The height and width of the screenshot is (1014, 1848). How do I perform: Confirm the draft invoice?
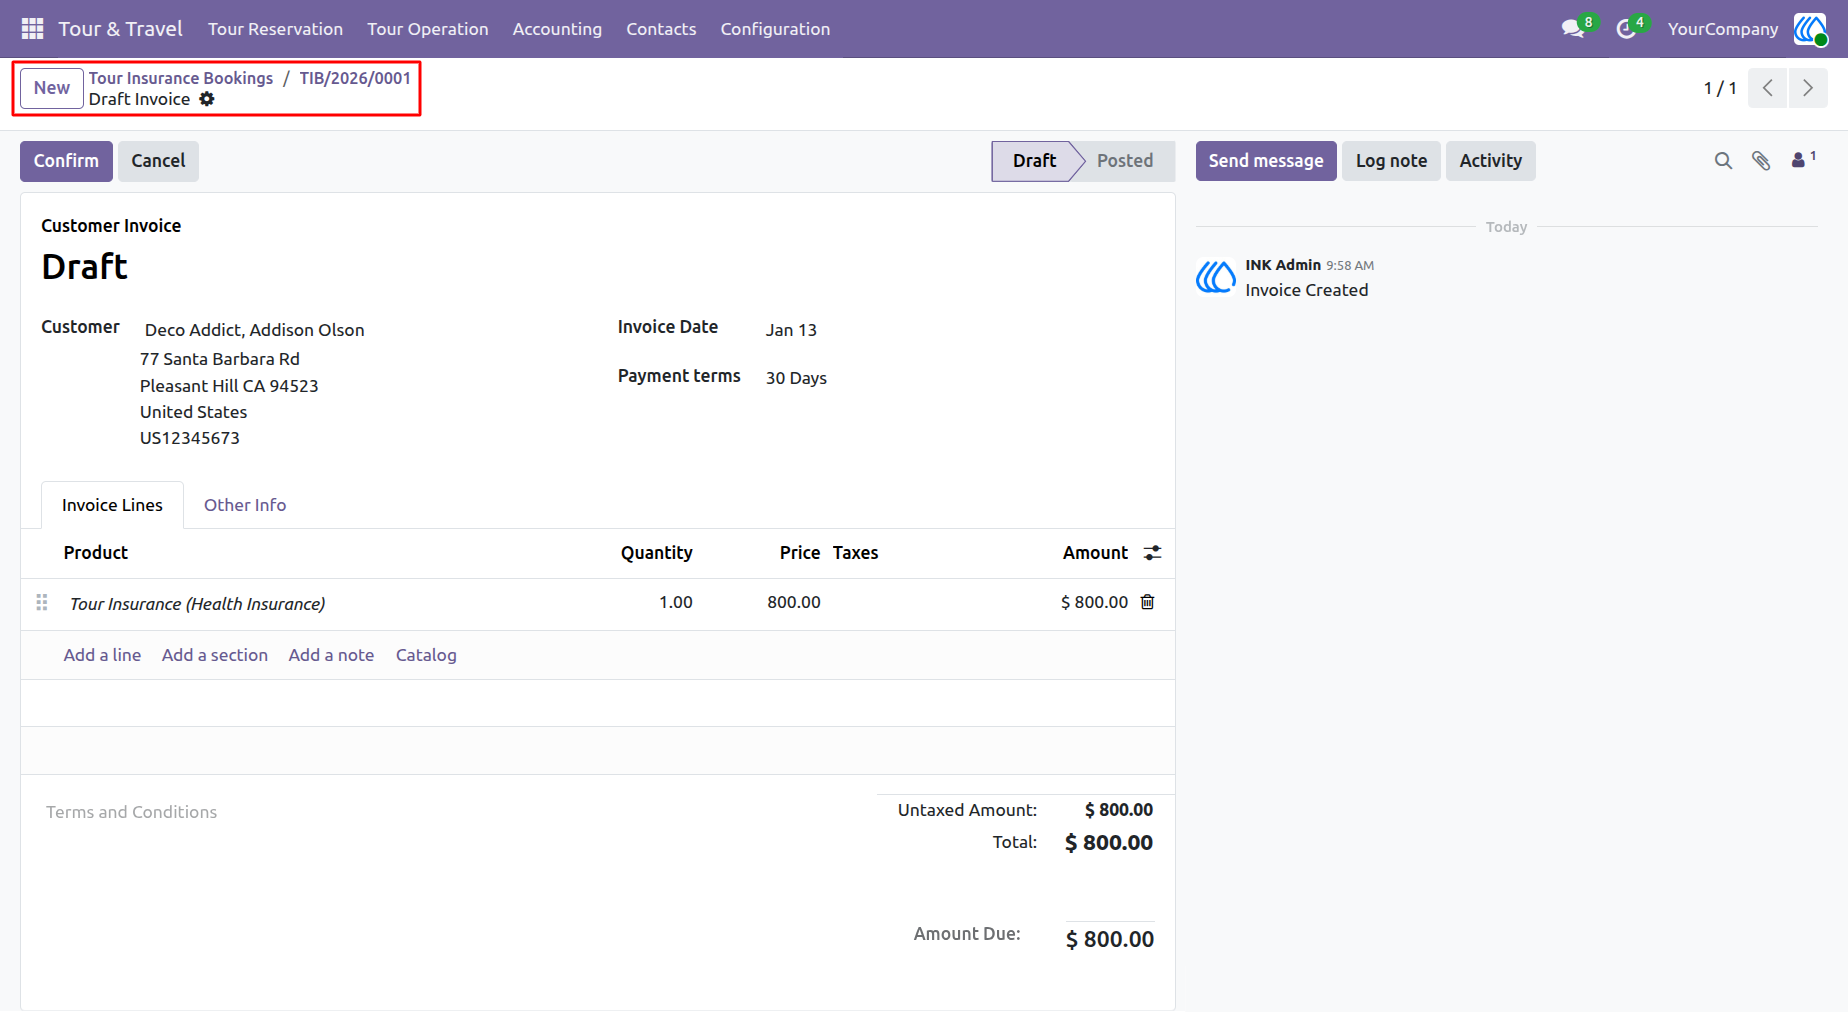(66, 161)
